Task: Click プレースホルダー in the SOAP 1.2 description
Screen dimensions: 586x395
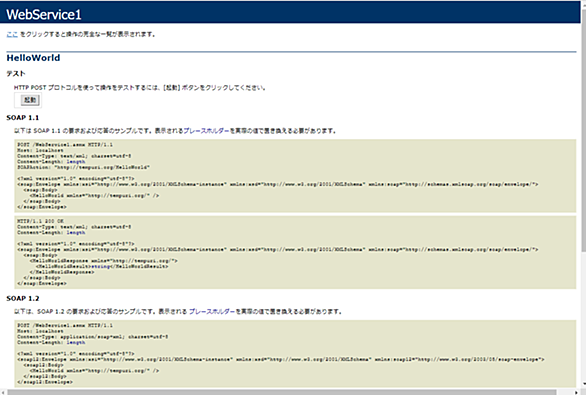Action: tap(212, 311)
